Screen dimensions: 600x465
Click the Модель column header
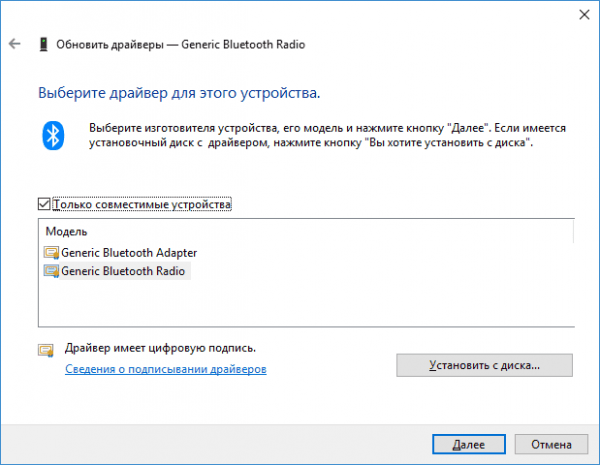coord(67,231)
